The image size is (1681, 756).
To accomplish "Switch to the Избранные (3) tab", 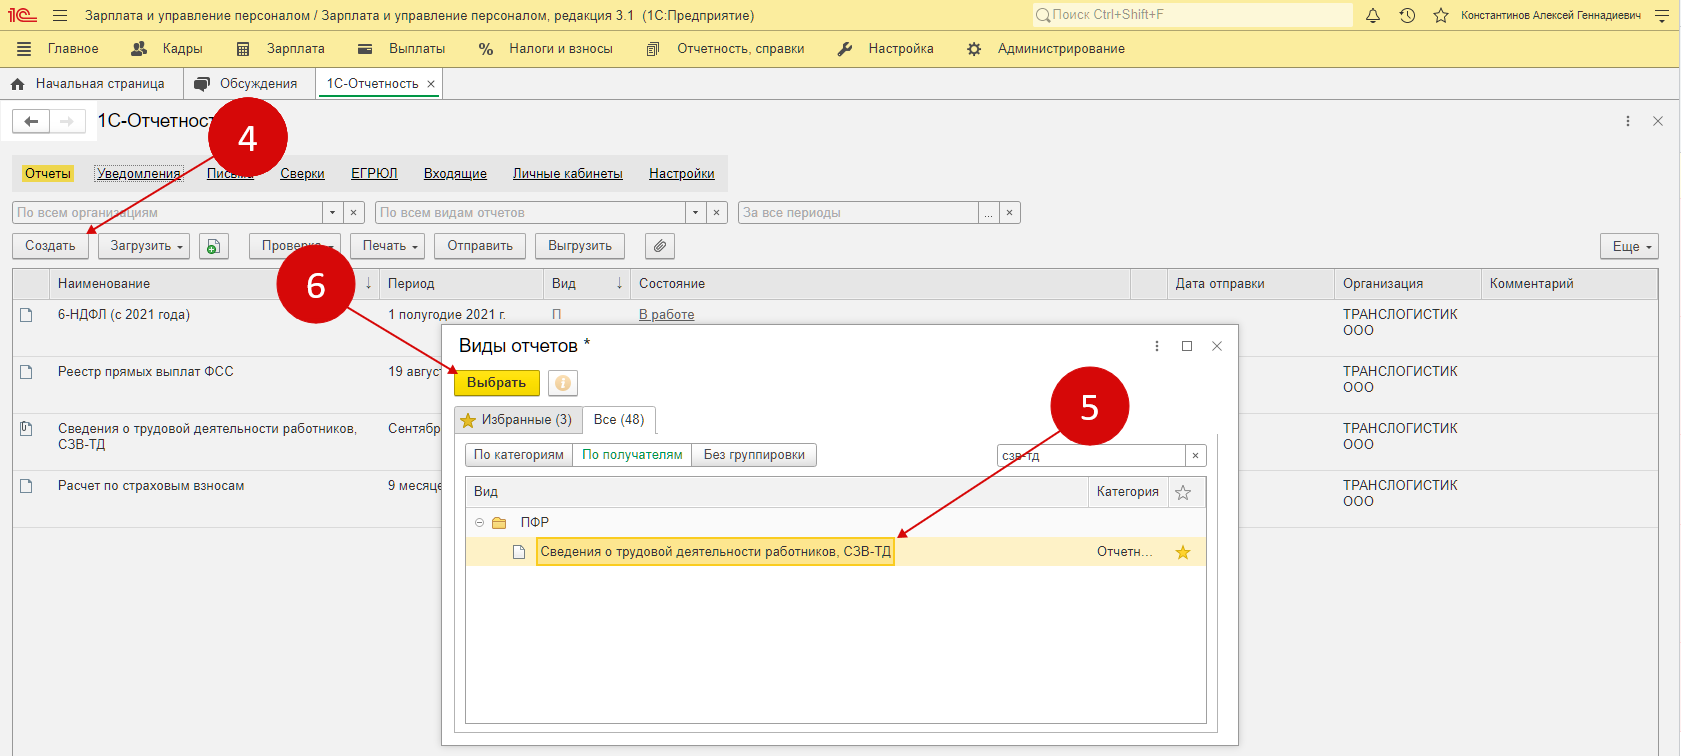I will tap(517, 420).
